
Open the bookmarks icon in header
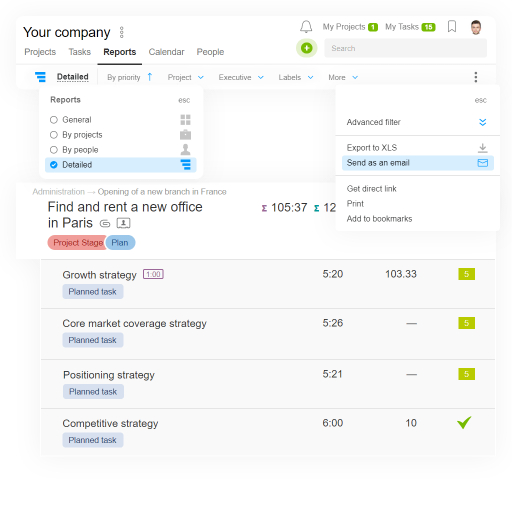click(x=452, y=26)
